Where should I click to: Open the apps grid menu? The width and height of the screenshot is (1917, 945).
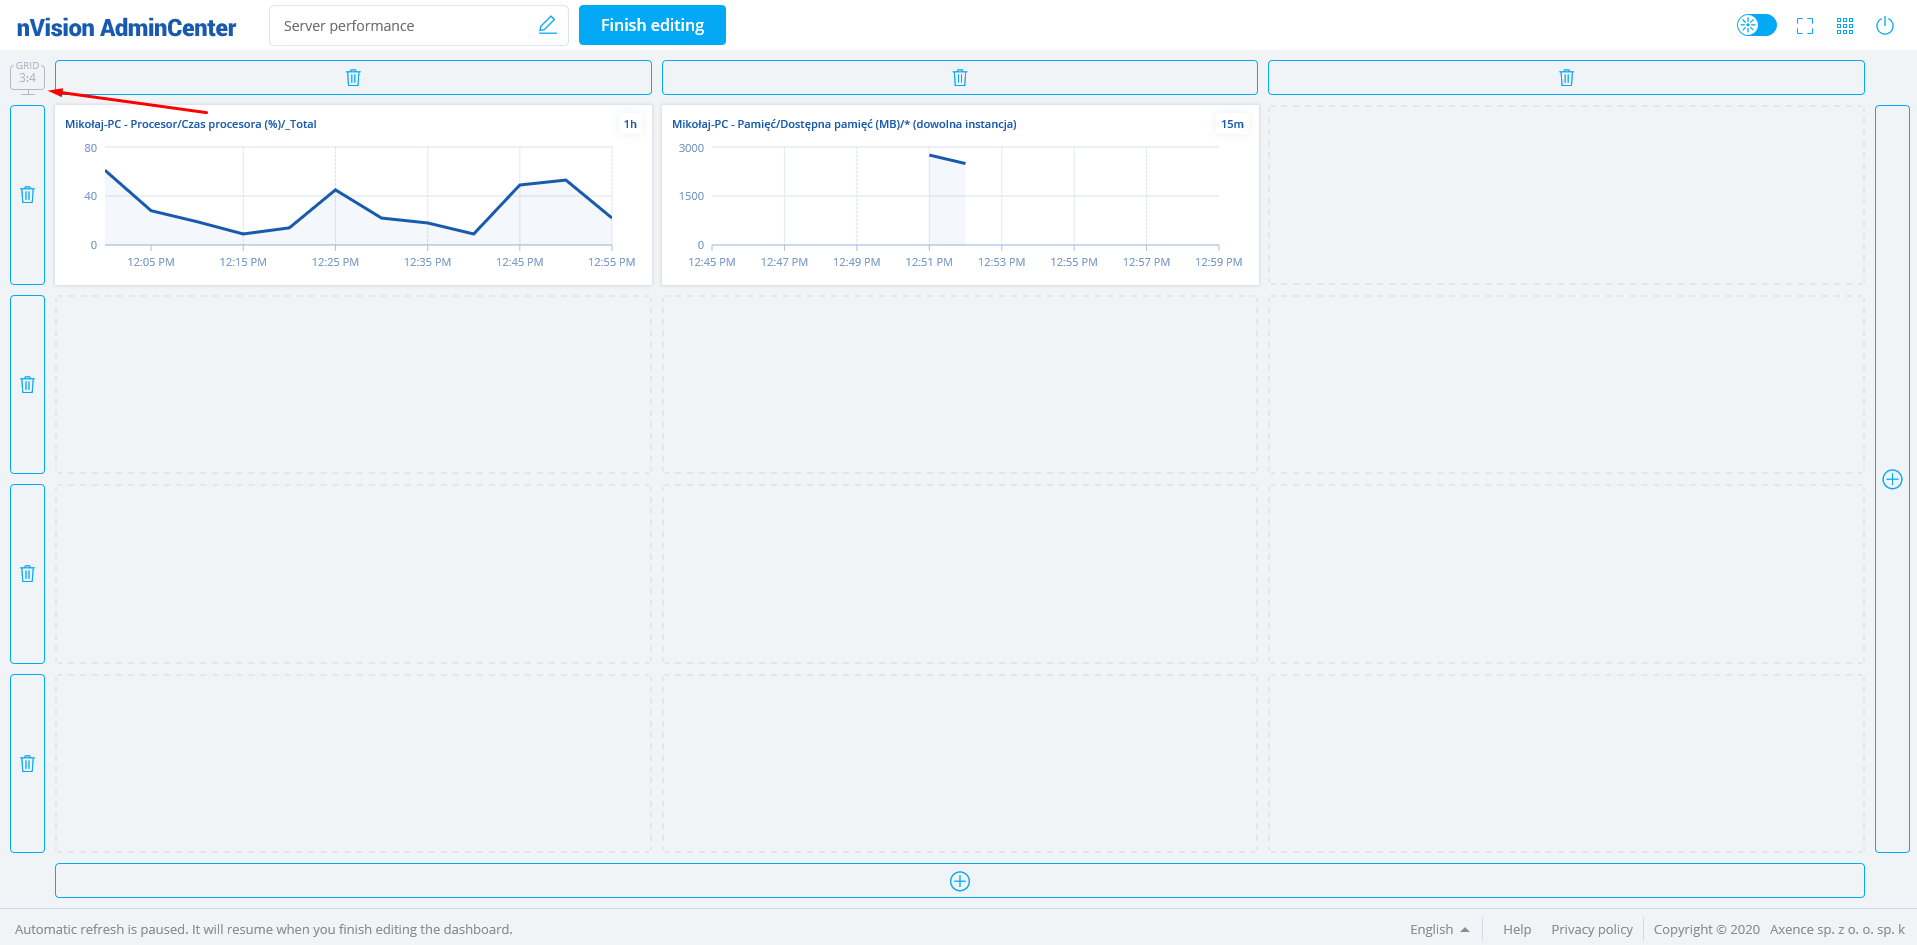pos(1845,26)
